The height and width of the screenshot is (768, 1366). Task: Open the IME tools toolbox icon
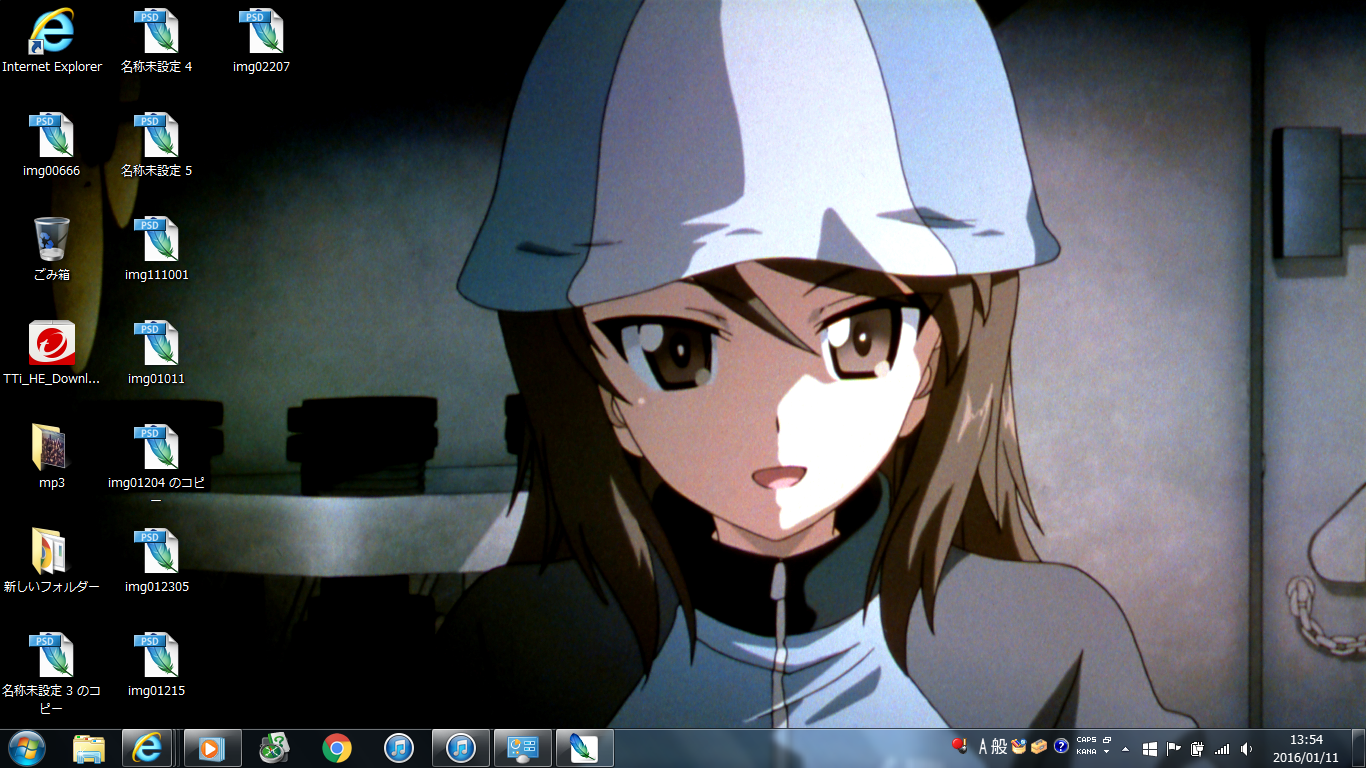point(1039,747)
